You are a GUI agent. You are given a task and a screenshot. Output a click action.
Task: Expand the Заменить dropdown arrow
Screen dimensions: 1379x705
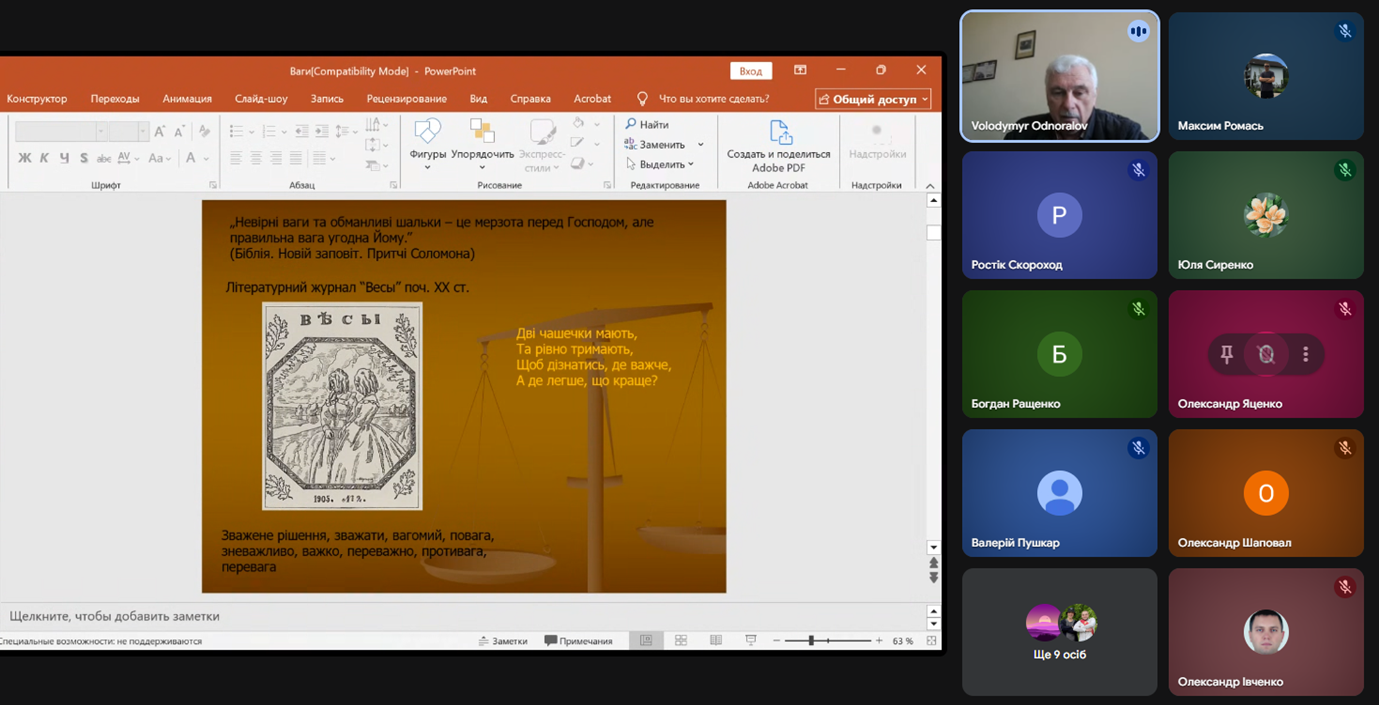(x=701, y=145)
